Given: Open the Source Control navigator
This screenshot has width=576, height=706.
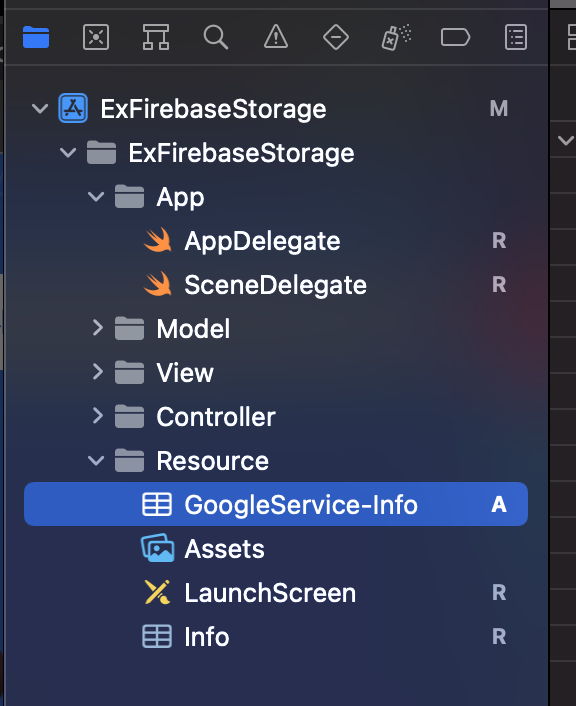Looking at the screenshot, I should point(96,37).
